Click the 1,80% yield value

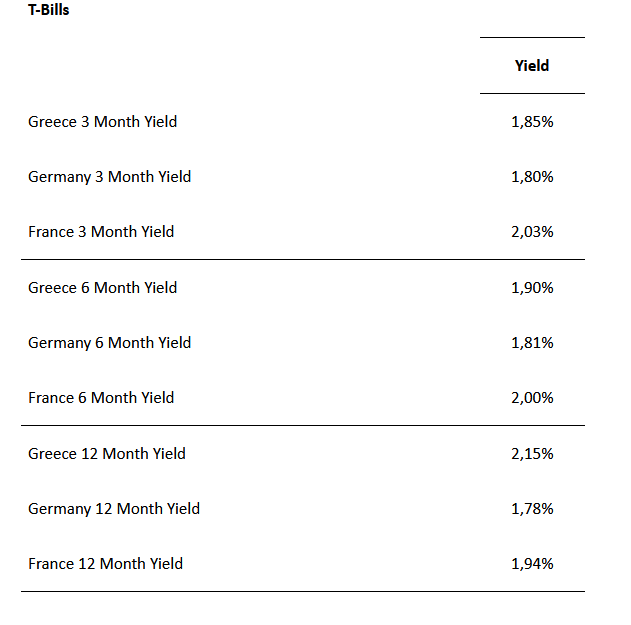click(x=532, y=177)
